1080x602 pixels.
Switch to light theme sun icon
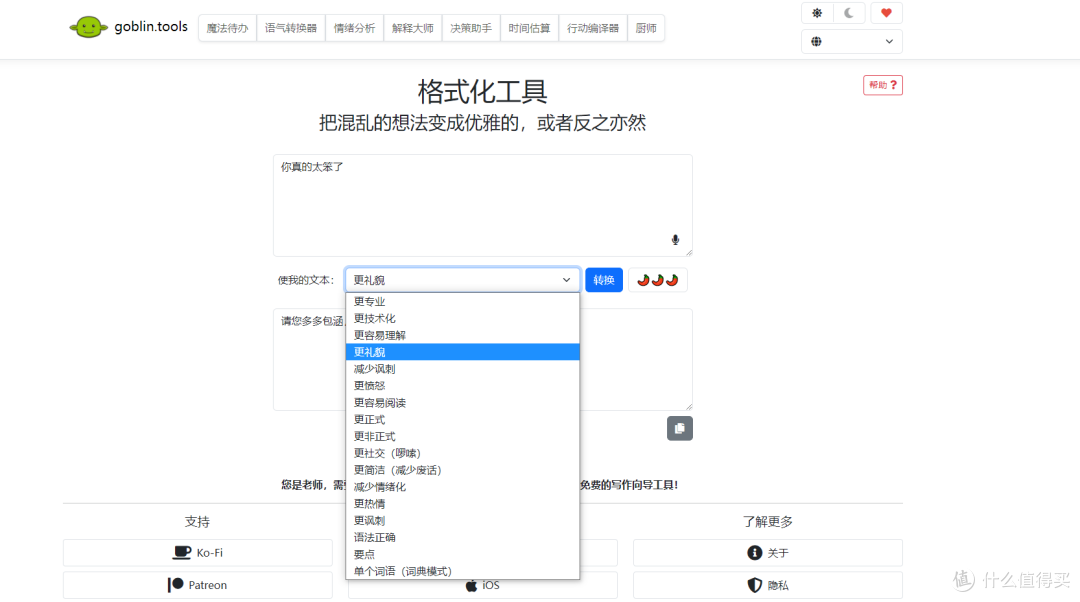point(817,13)
